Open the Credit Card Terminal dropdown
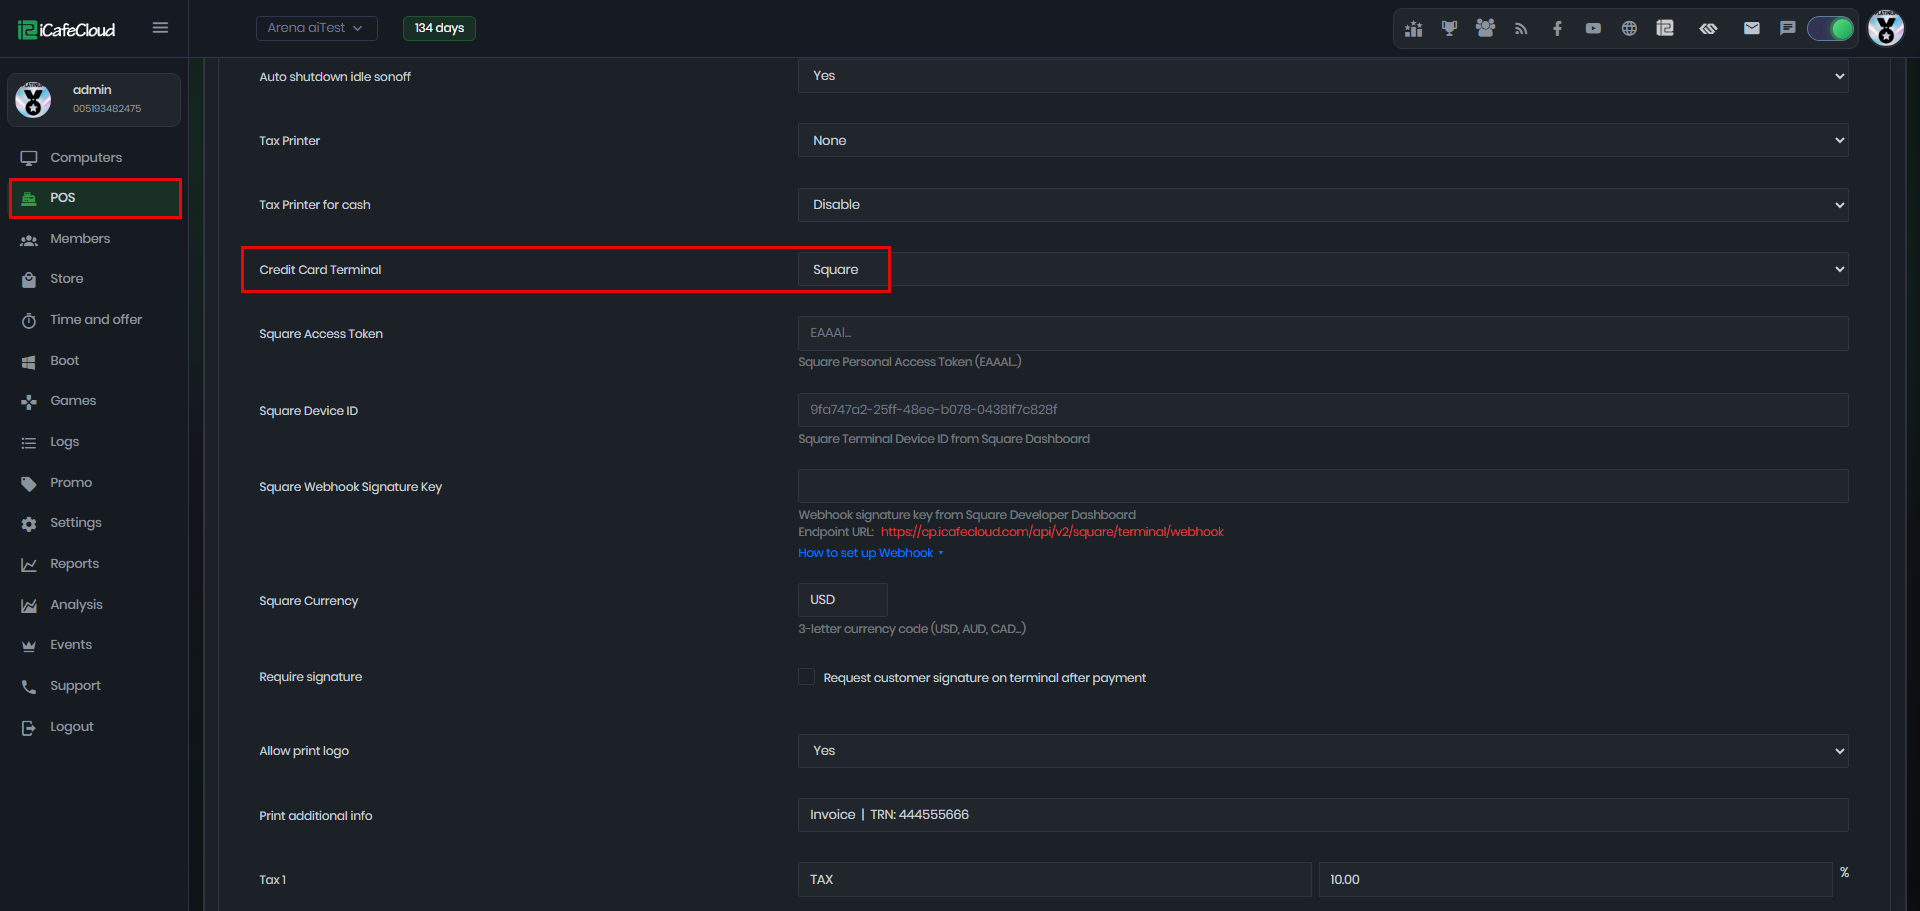The height and width of the screenshot is (911, 1920). click(1323, 269)
